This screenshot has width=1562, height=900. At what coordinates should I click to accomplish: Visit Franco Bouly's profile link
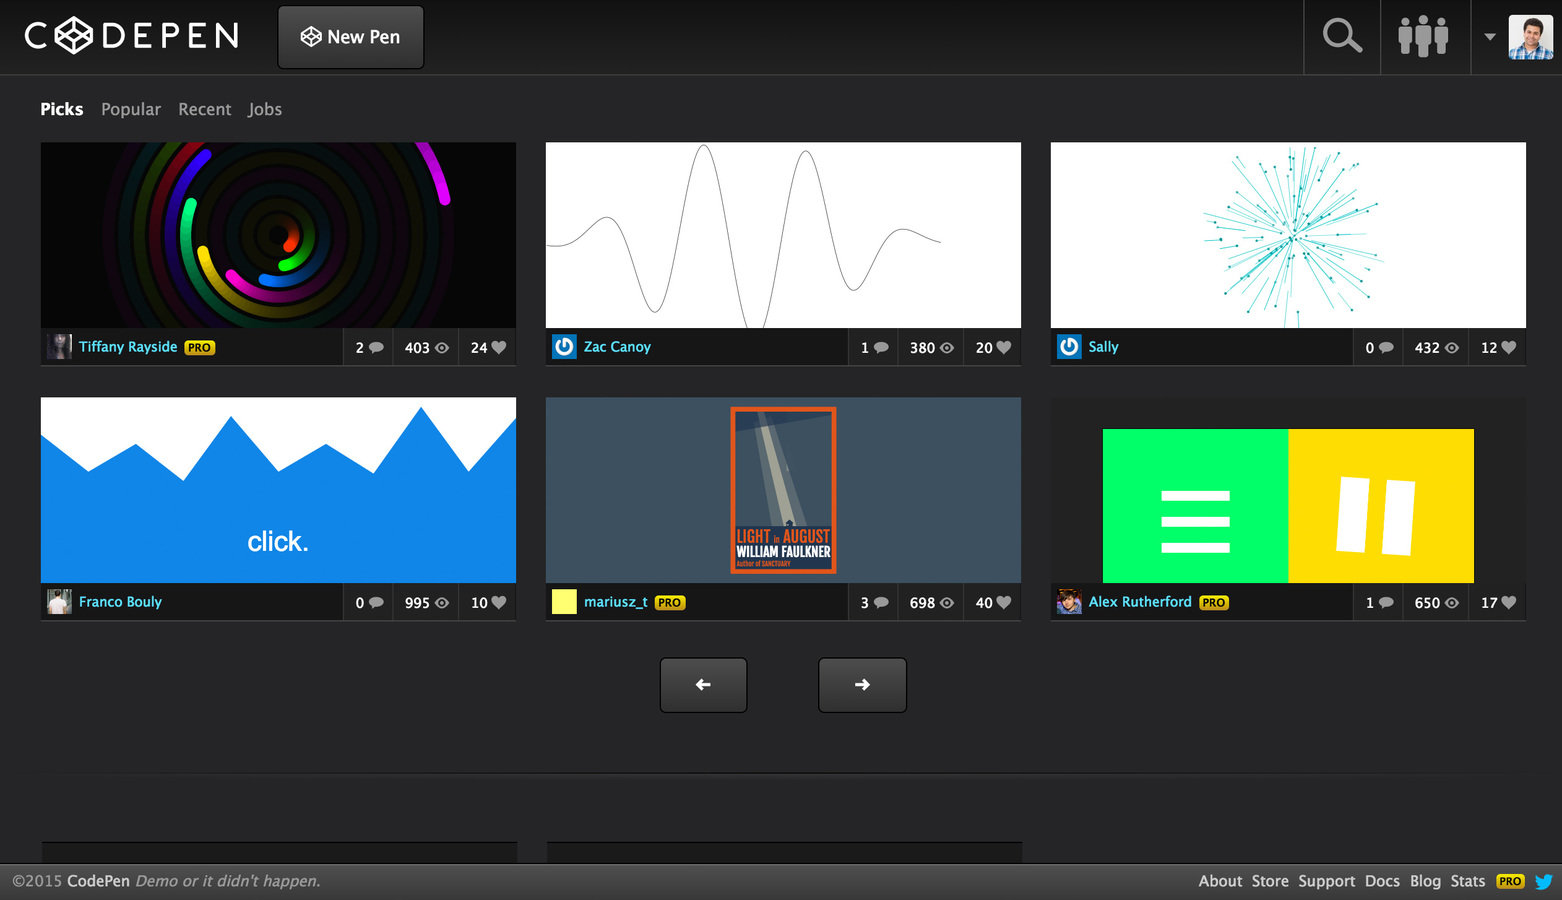click(120, 602)
